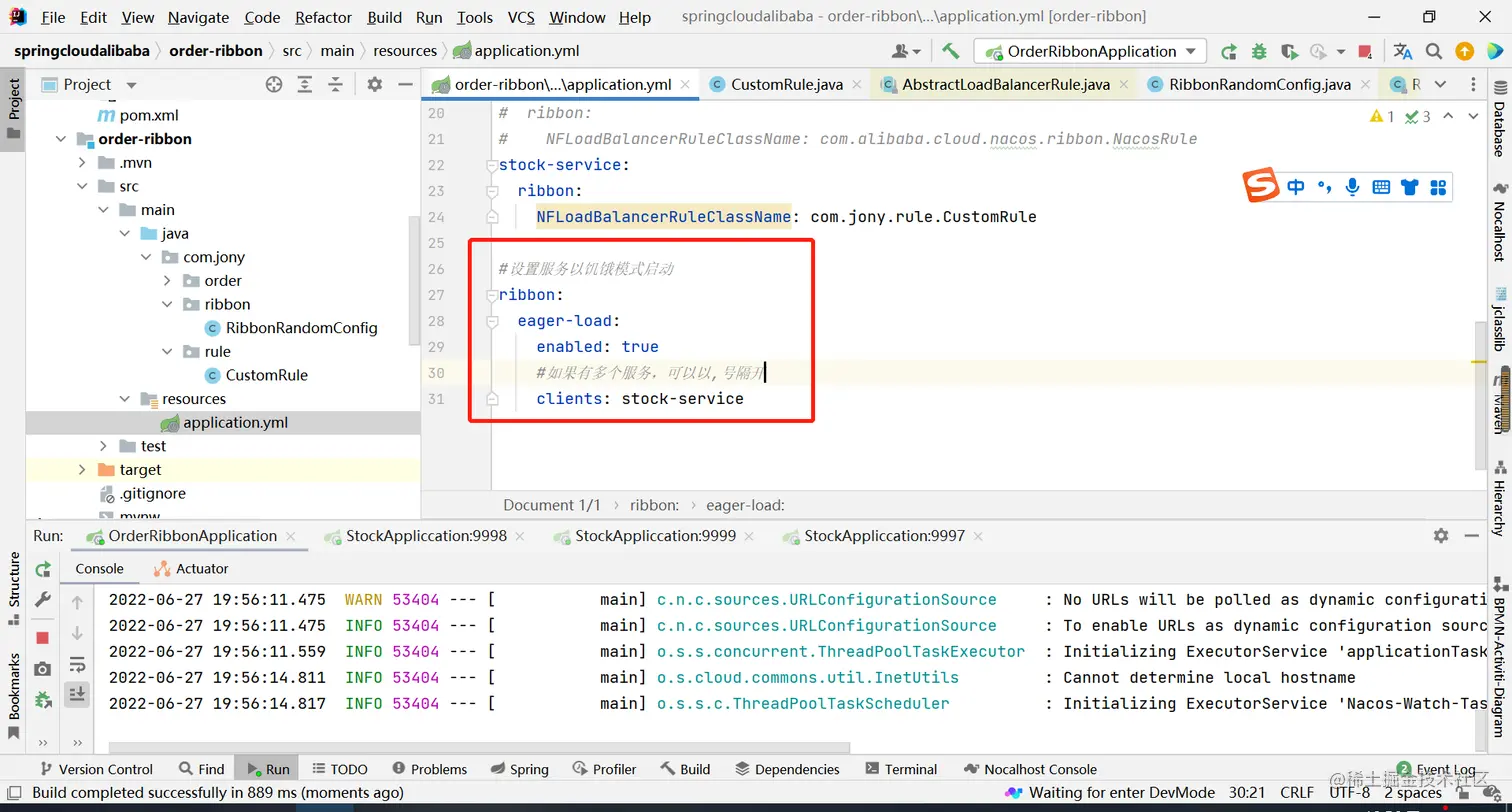Stop the process from the Run panel sidebar
Screen dimensions: 1512x812
coord(42,638)
